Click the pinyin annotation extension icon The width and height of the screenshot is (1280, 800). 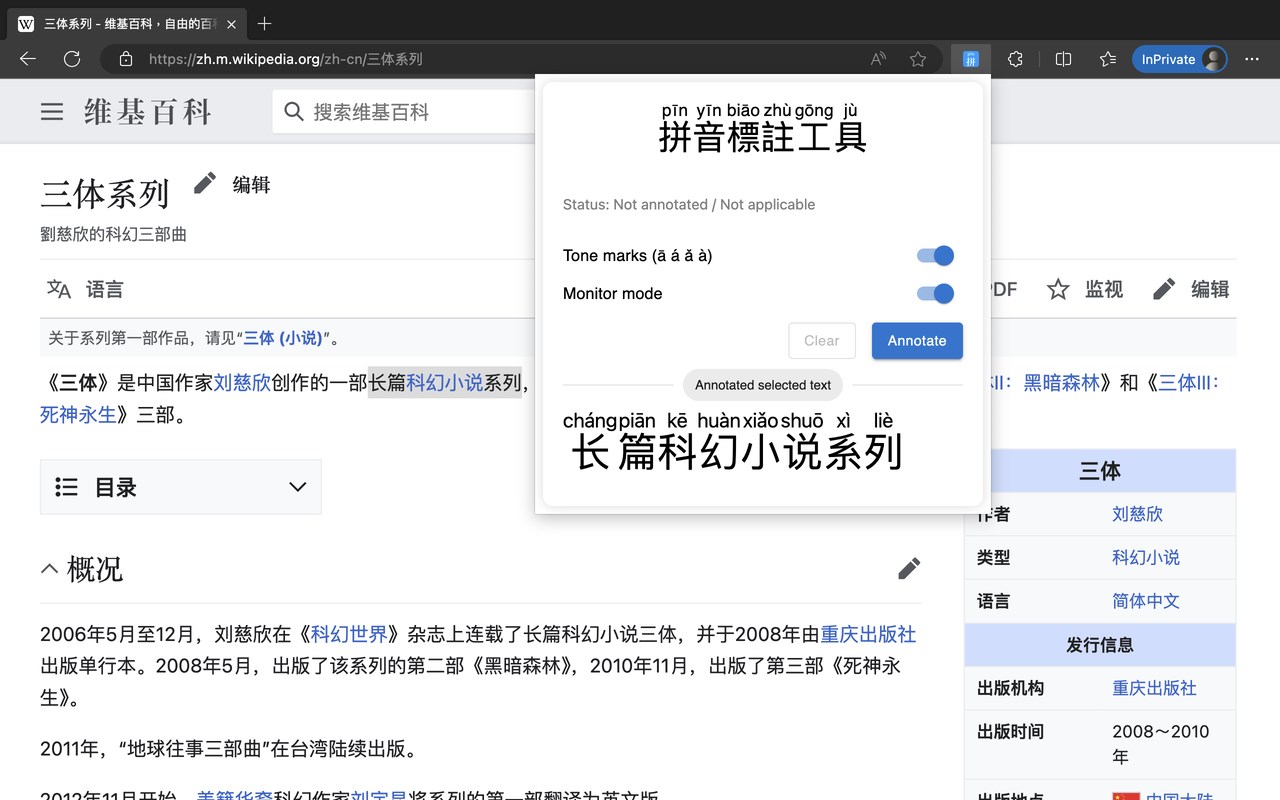[970, 59]
